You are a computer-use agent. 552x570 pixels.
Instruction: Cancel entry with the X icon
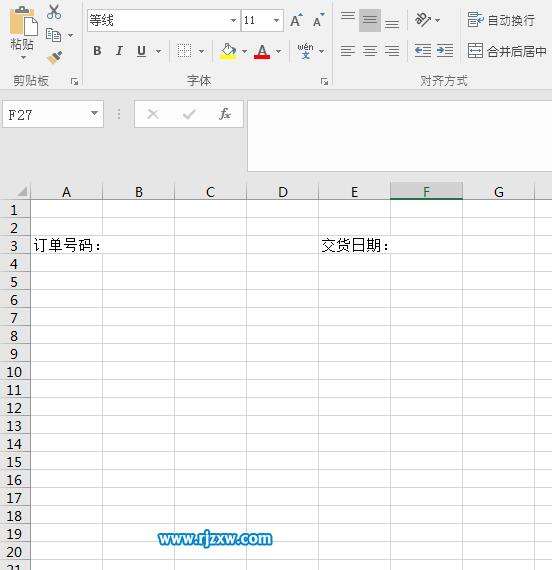click(153, 115)
